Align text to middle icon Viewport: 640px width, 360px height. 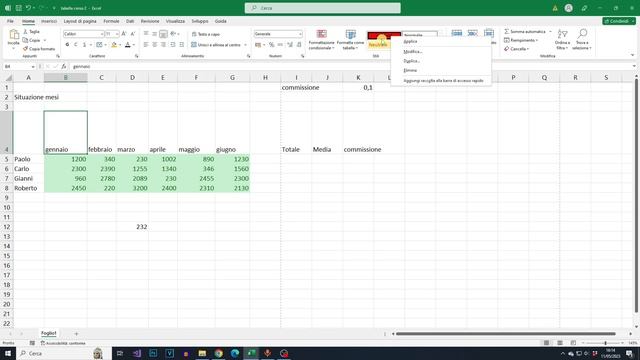click(155, 34)
